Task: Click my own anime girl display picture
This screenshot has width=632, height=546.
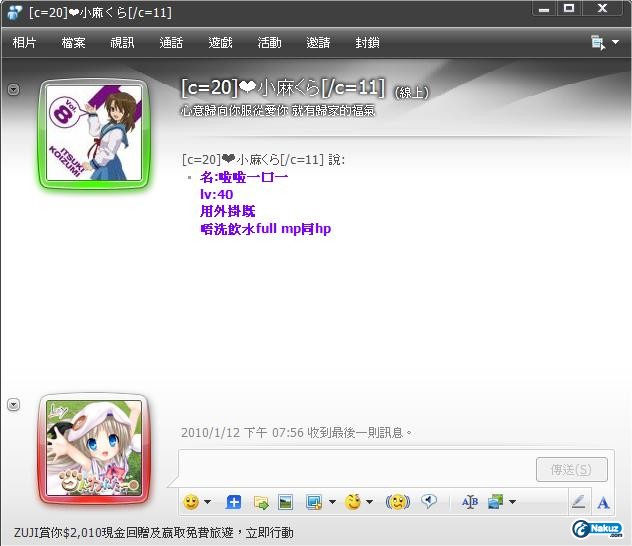Action: click(x=94, y=448)
